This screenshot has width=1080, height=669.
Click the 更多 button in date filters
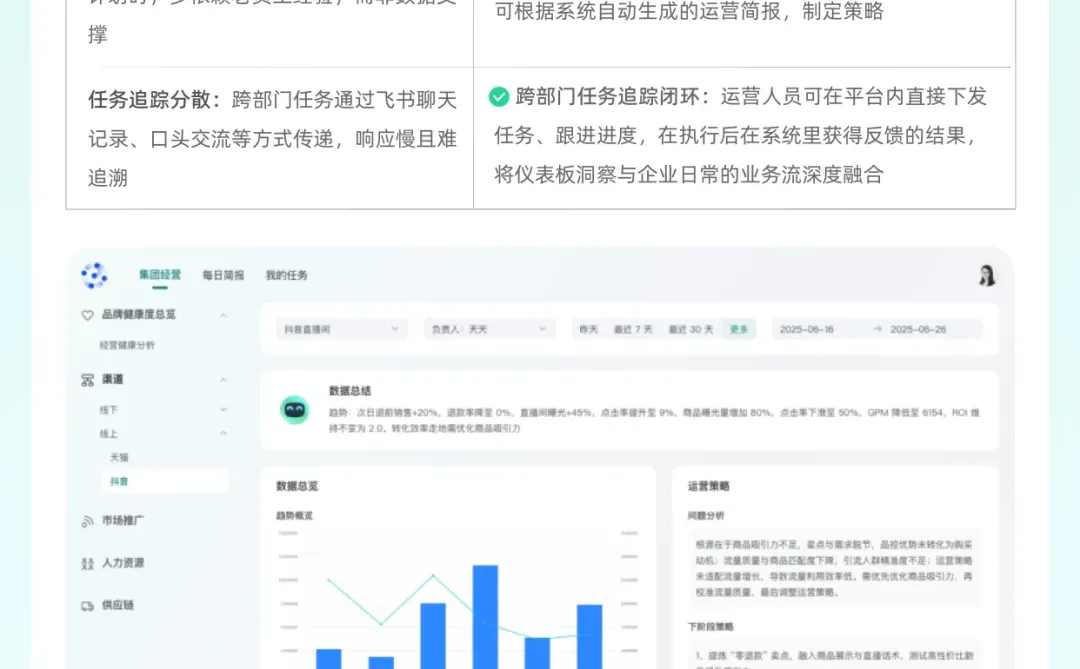coord(739,328)
